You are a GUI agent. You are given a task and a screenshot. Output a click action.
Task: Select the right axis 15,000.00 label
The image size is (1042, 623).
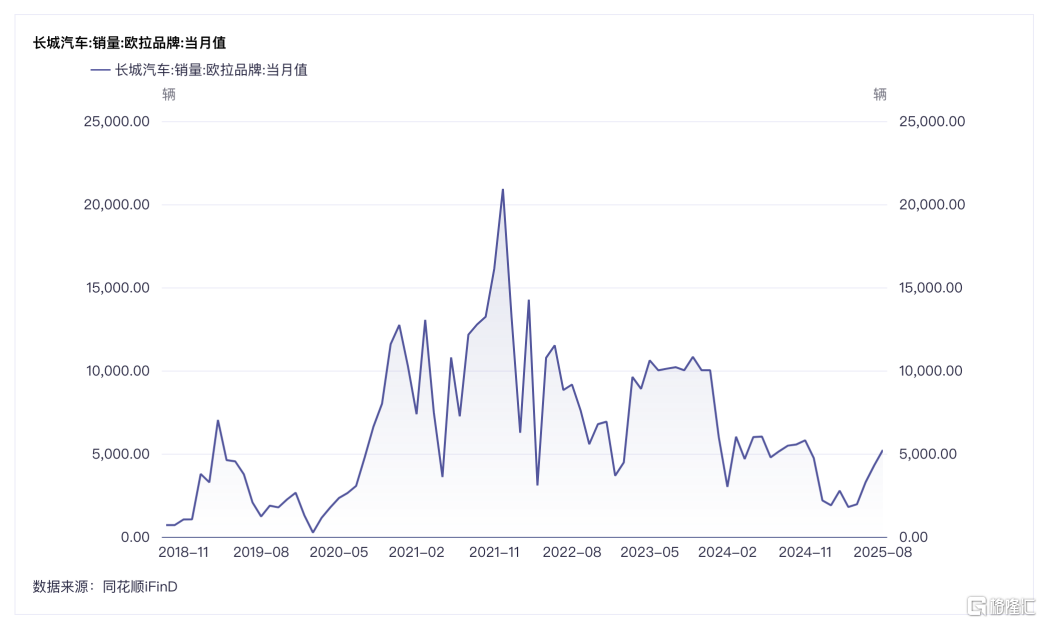pos(930,288)
